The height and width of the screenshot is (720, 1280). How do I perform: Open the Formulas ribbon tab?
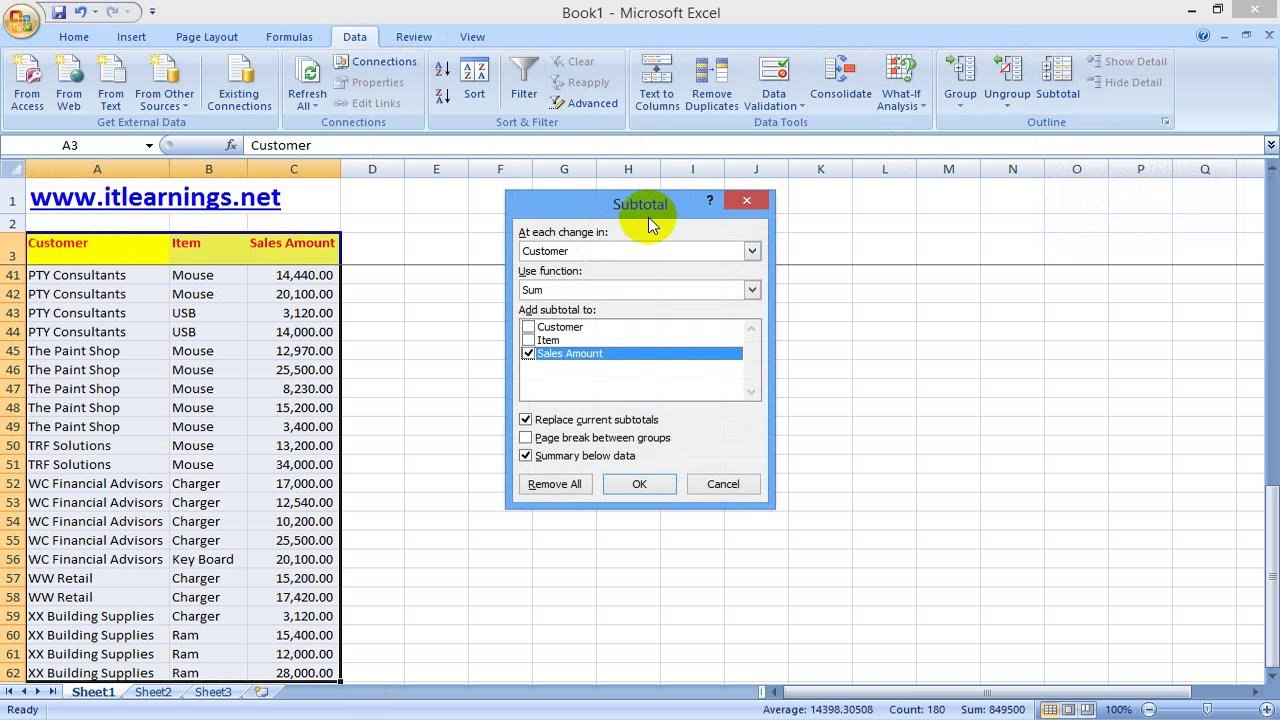point(289,37)
